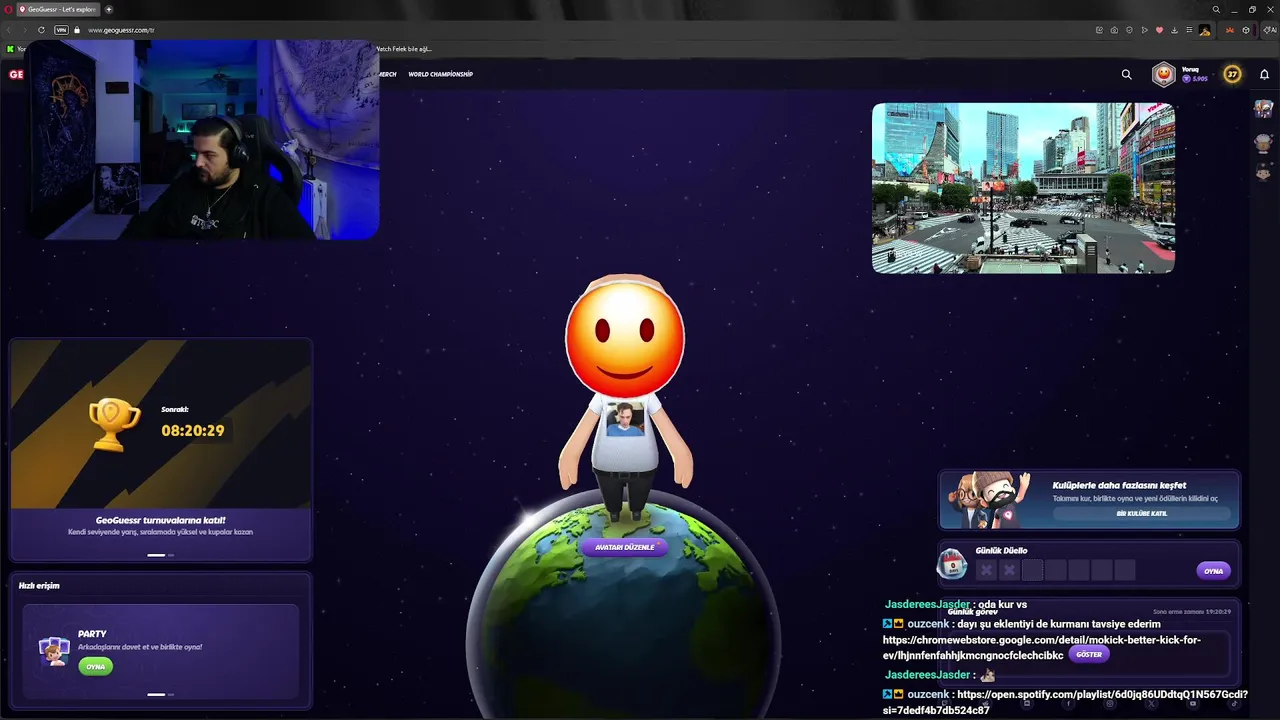Viewport: 1280px width, 720px height.
Task: Open the AI assistant button
Action: pyautogui.click(x=1269, y=30)
